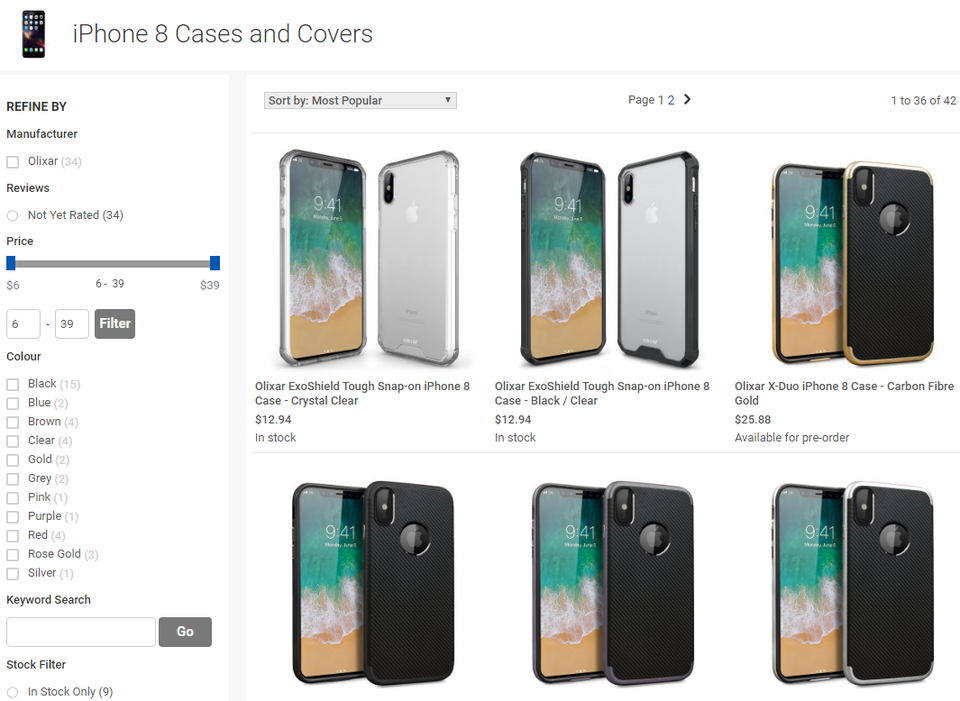Check the Clear colour filter
The height and width of the screenshot is (701, 960).
[x=11, y=440]
